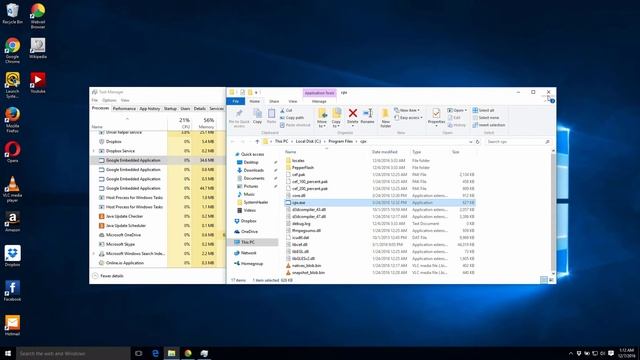Open Options menu in Task Manager
Viewport: 640px width, 360px height.
pos(109,100)
